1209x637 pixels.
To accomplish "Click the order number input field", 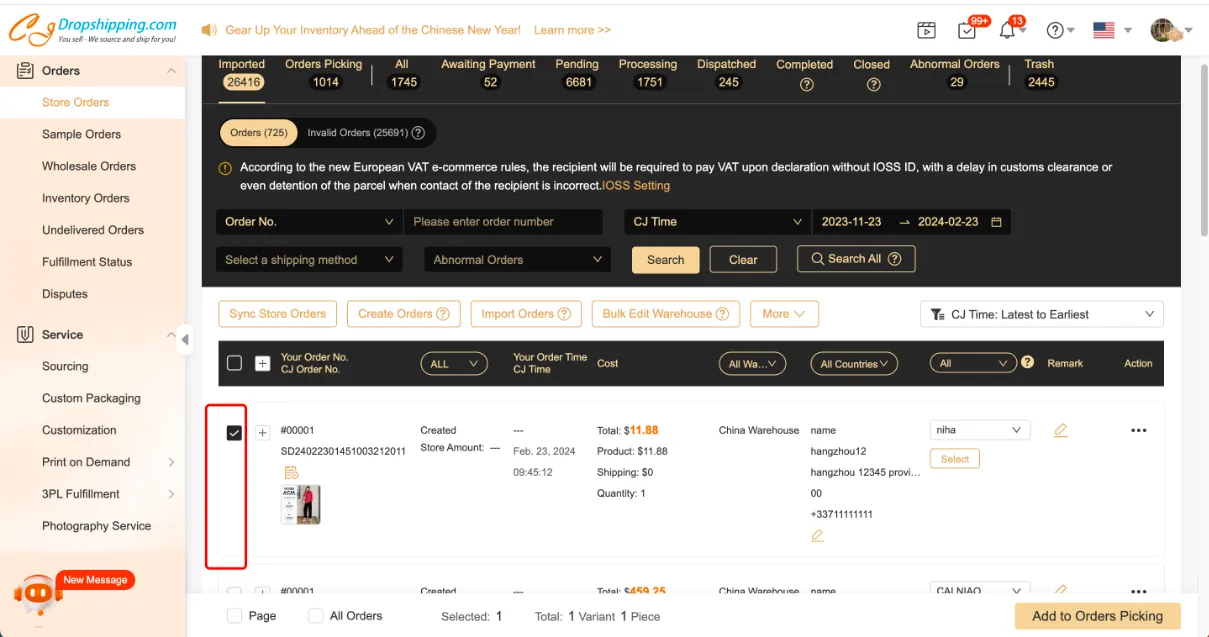I will click(x=503, y=222).
